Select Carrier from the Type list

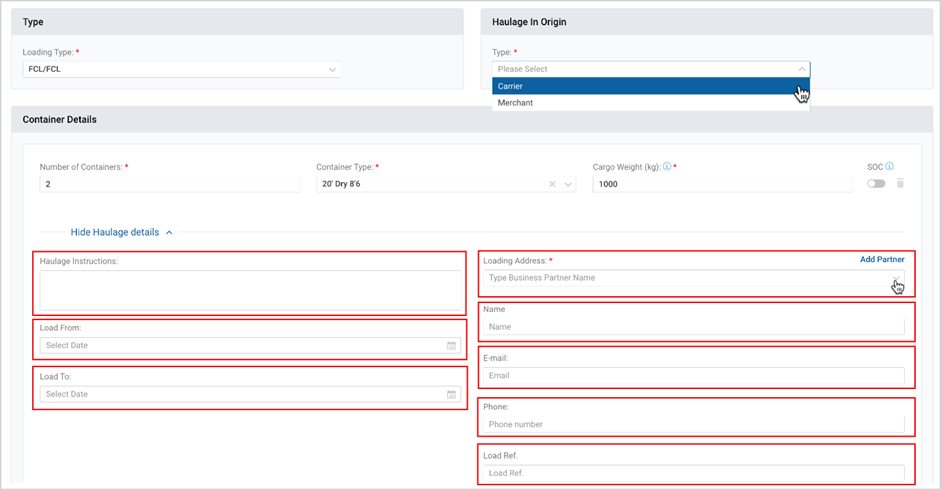[x=651, y=86]
